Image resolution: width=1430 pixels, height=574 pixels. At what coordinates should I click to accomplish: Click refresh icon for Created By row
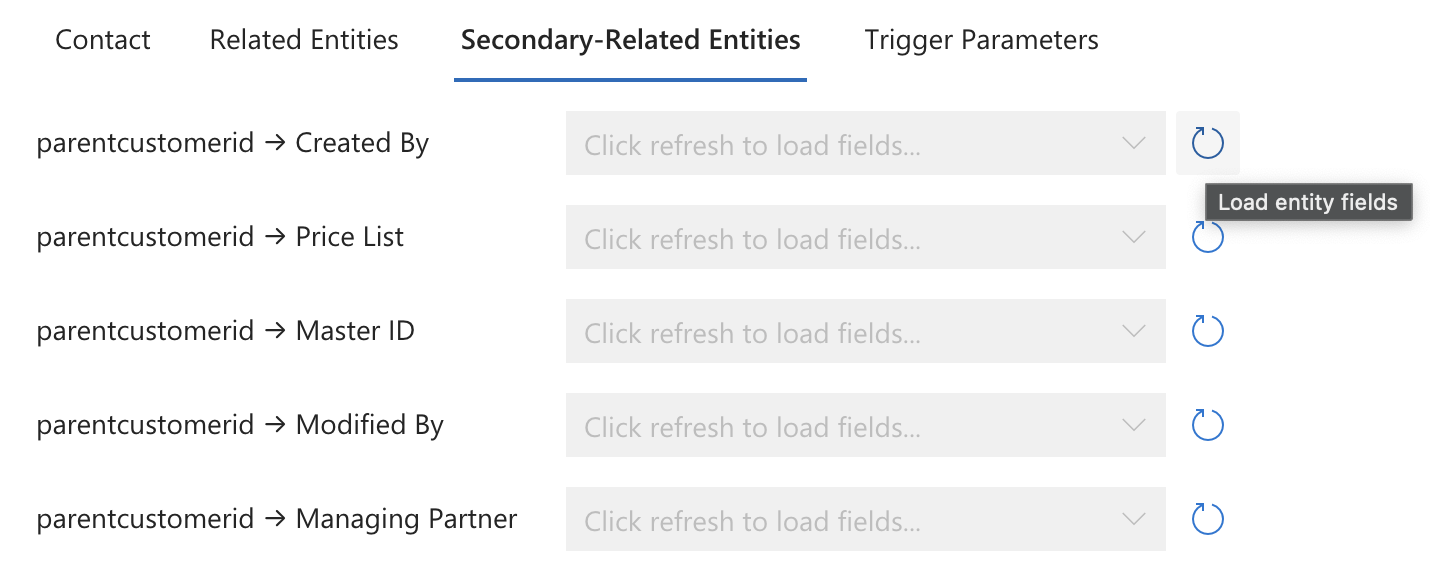pos(1207,143)
